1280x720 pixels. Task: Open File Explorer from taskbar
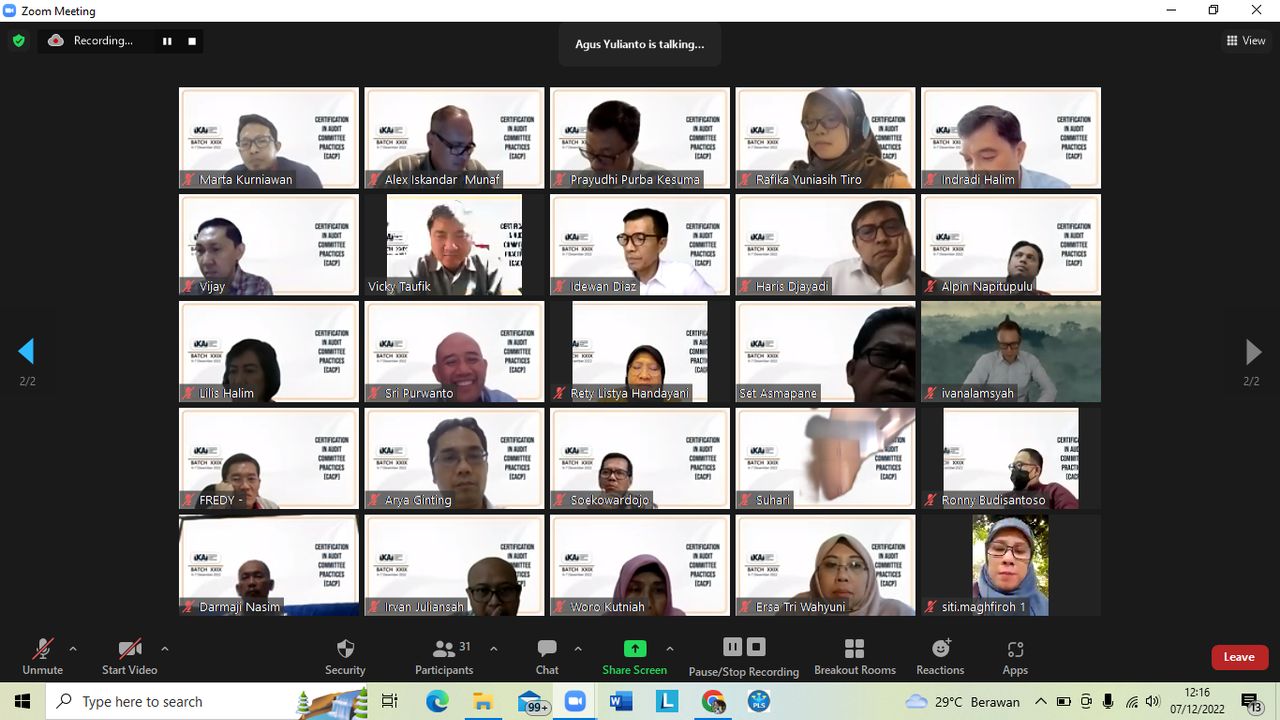point(483,701)
